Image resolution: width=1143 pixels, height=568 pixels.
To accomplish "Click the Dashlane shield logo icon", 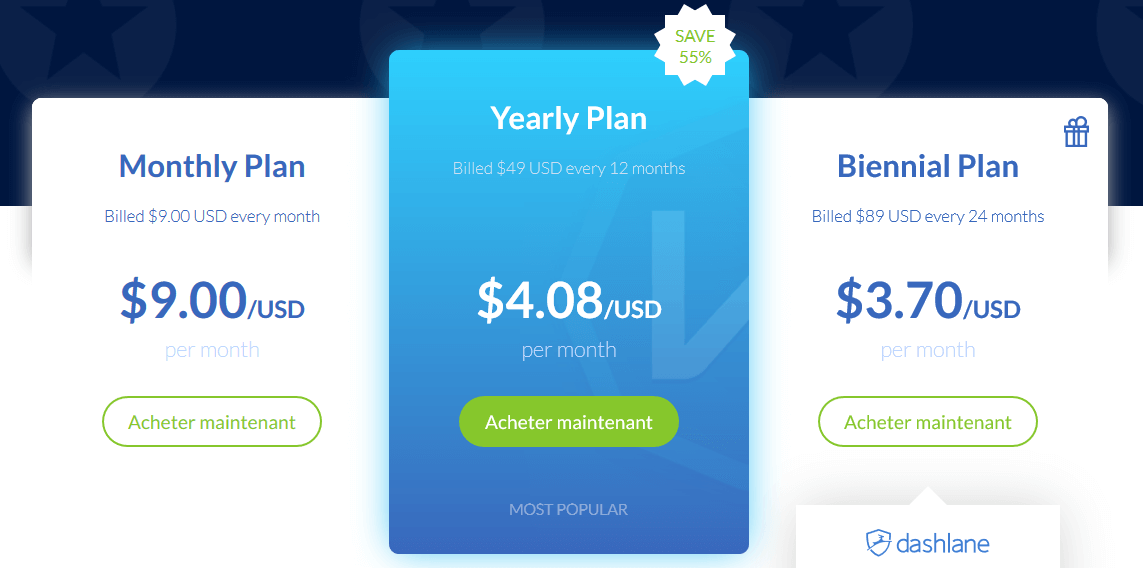I will (878, 543).
